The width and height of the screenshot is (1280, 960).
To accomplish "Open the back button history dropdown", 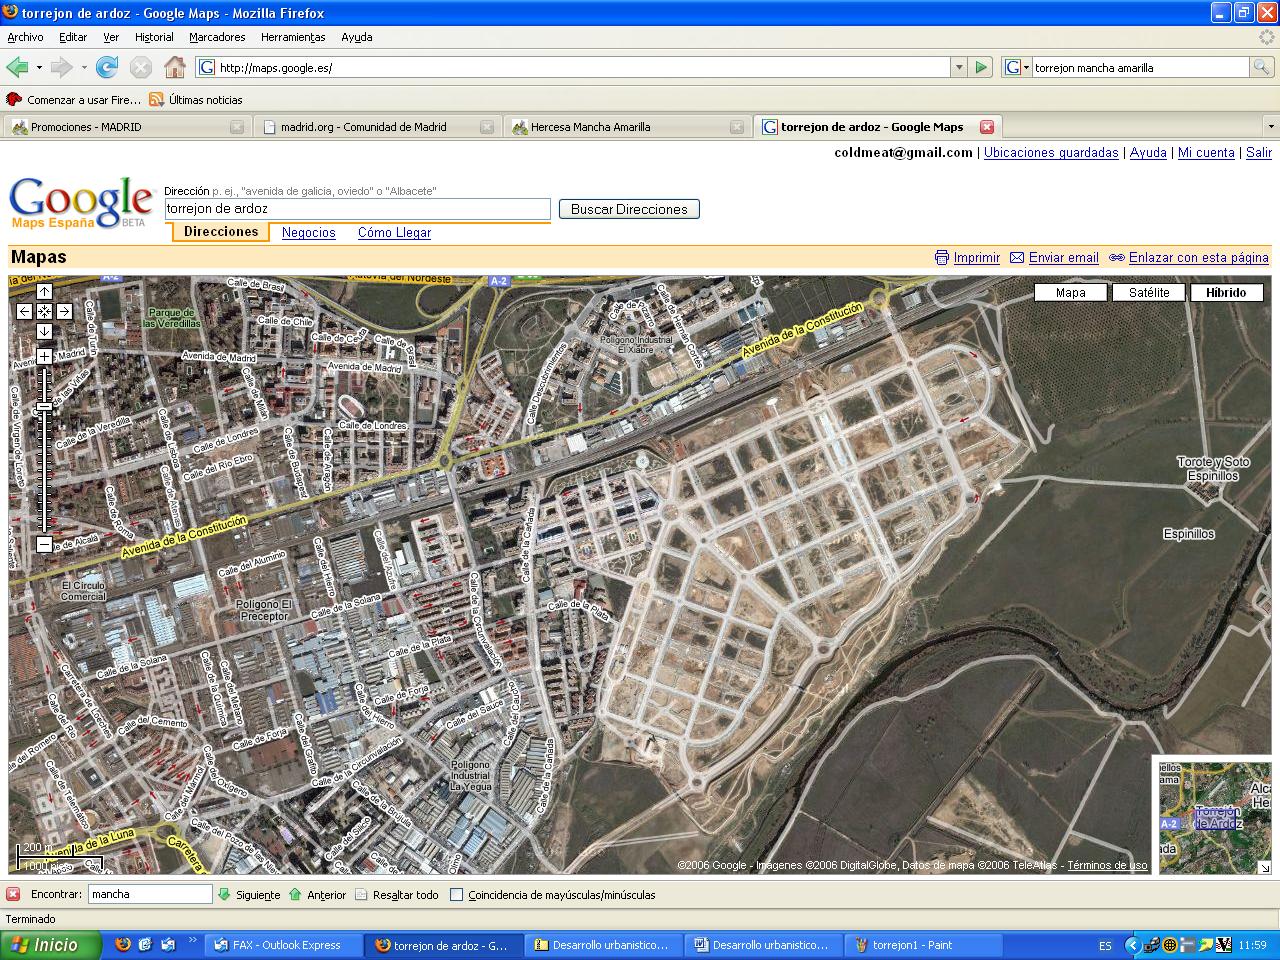I will 39,67.
